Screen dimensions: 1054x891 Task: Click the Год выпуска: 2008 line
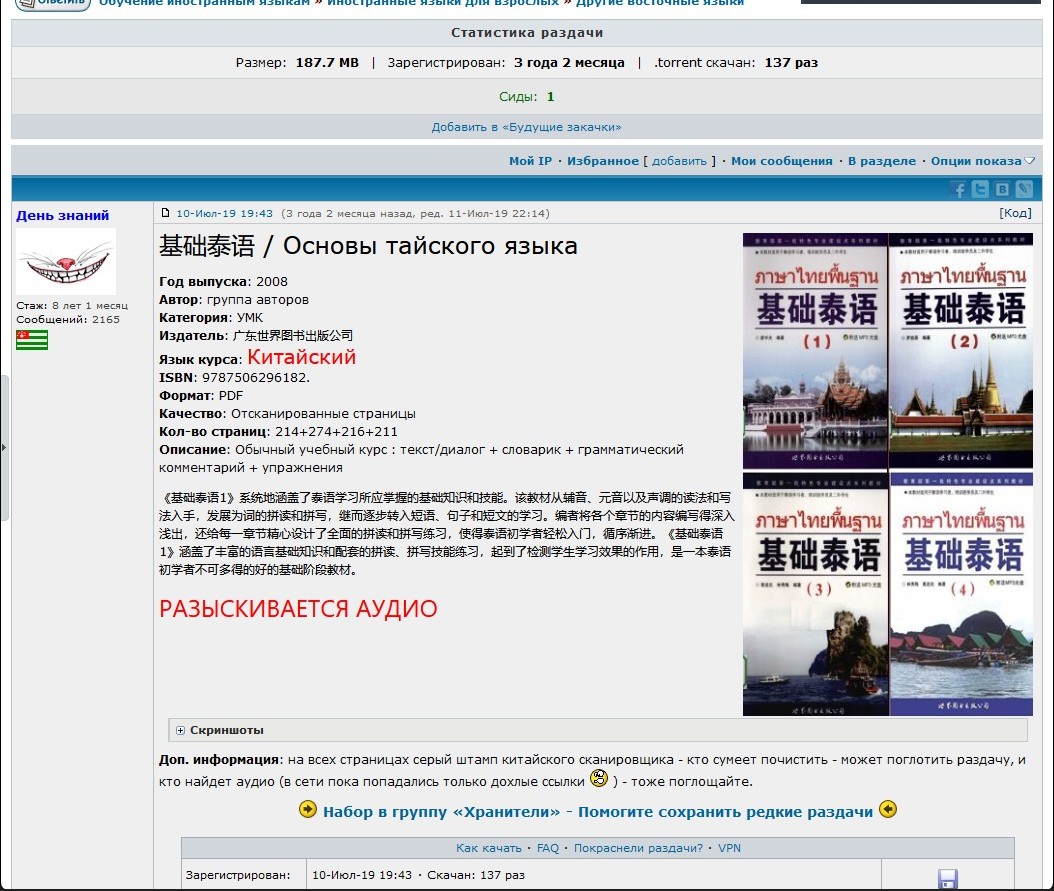coord(223,282)
